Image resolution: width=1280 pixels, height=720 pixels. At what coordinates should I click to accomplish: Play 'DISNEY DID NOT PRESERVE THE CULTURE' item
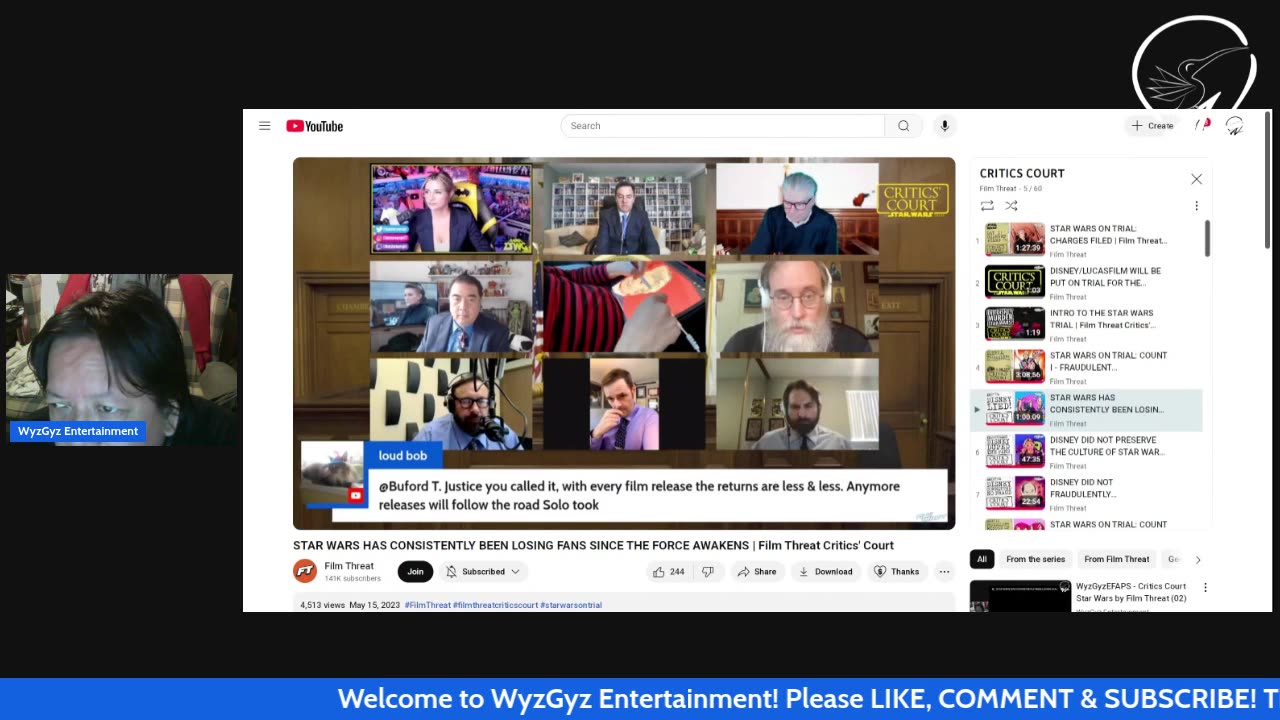(x=1087, y=452)
